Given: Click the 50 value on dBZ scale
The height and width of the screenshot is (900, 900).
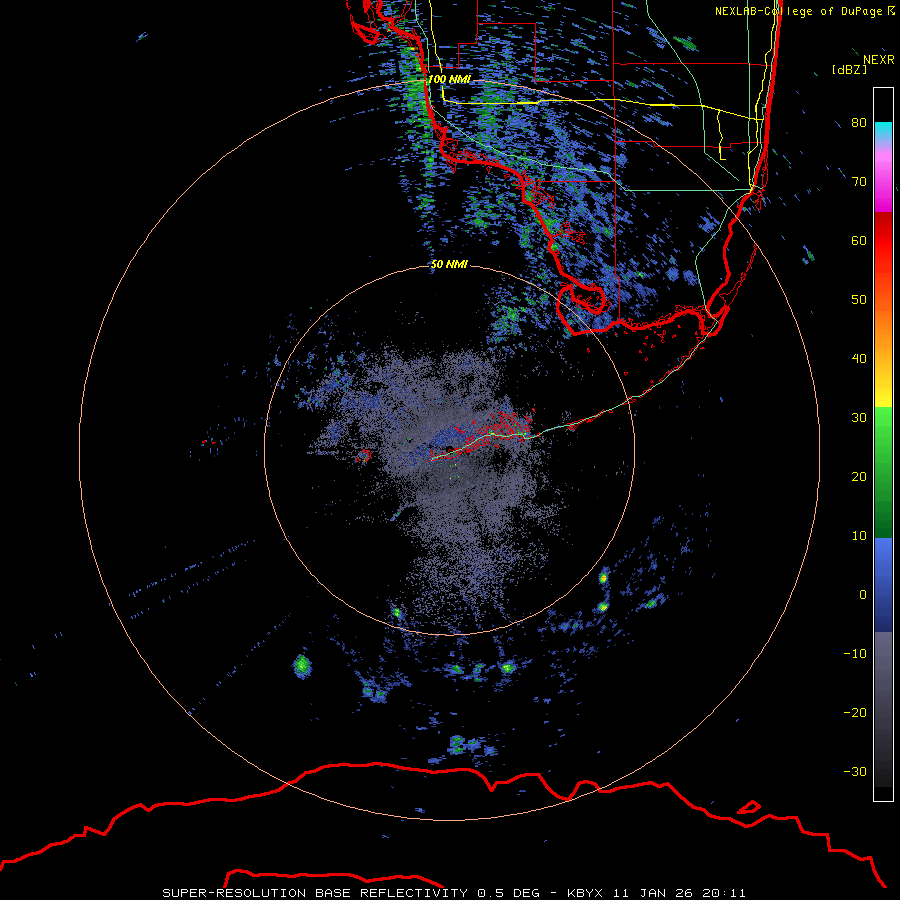Looking at the screenshot, I should [x=859, y=300].
